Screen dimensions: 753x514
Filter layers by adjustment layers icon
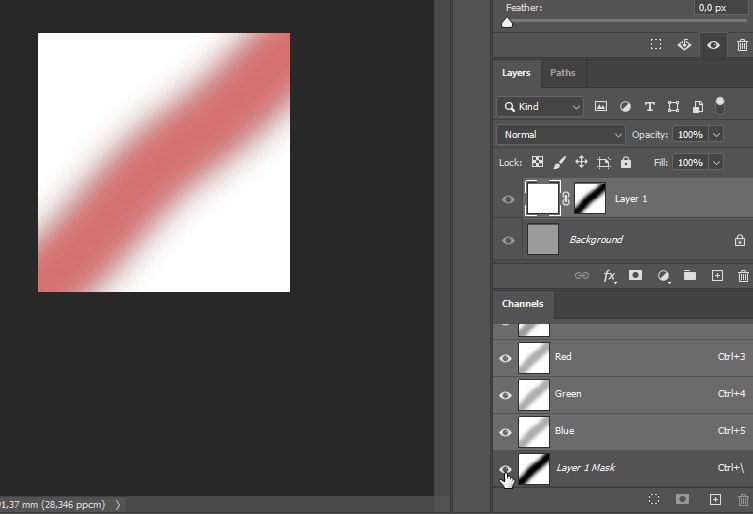[625, 106]
